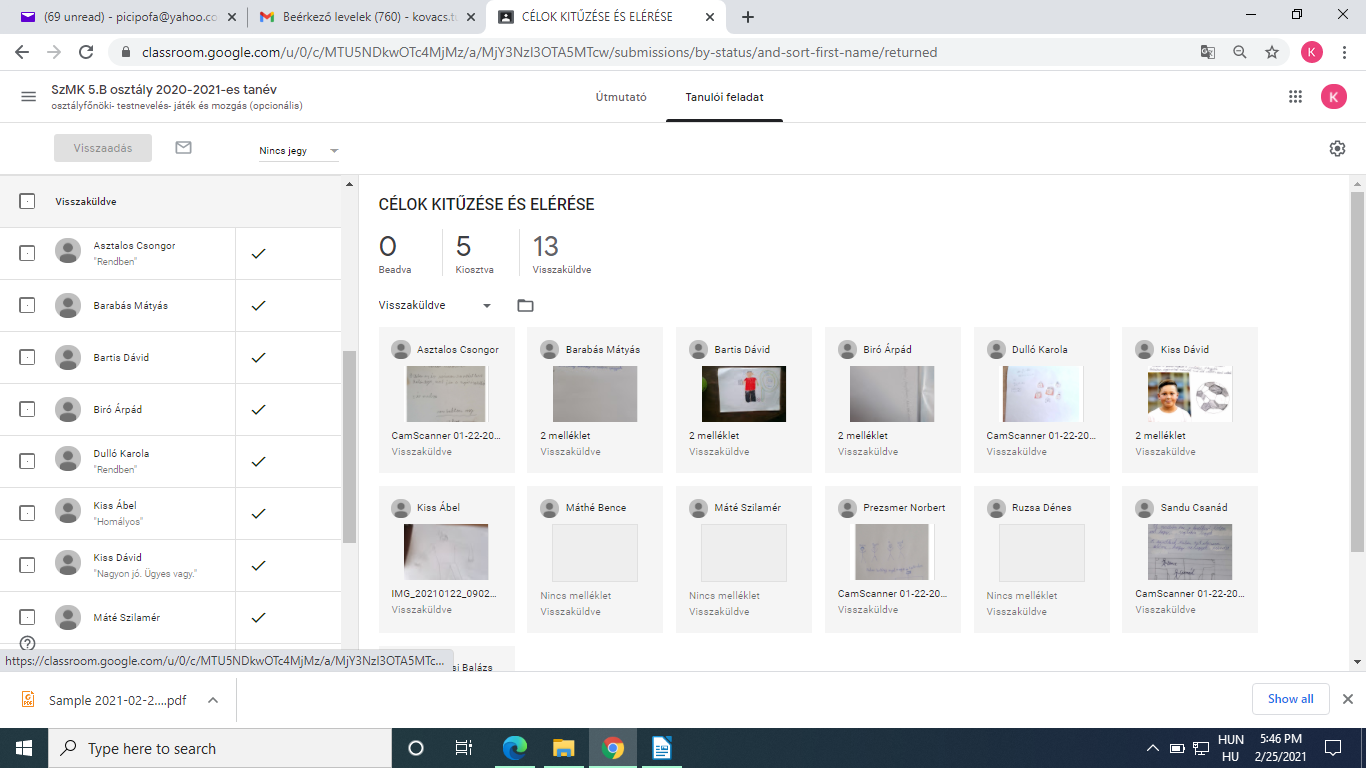Click the translate page icon in address bar
The height and width of the screenshot is (768, 1366).
pos(1208,52)
